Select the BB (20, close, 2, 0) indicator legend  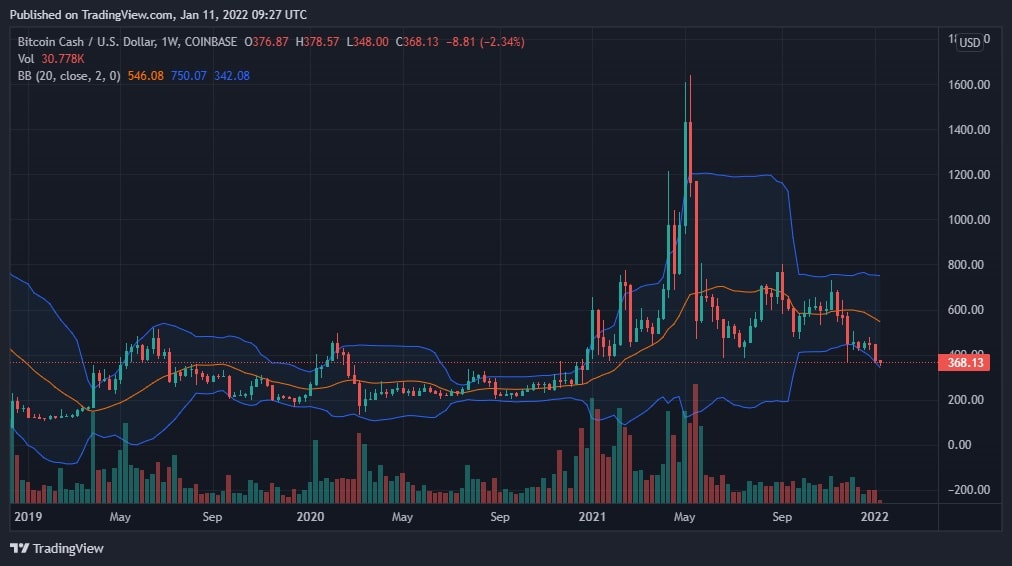click(x=68, y=77)
